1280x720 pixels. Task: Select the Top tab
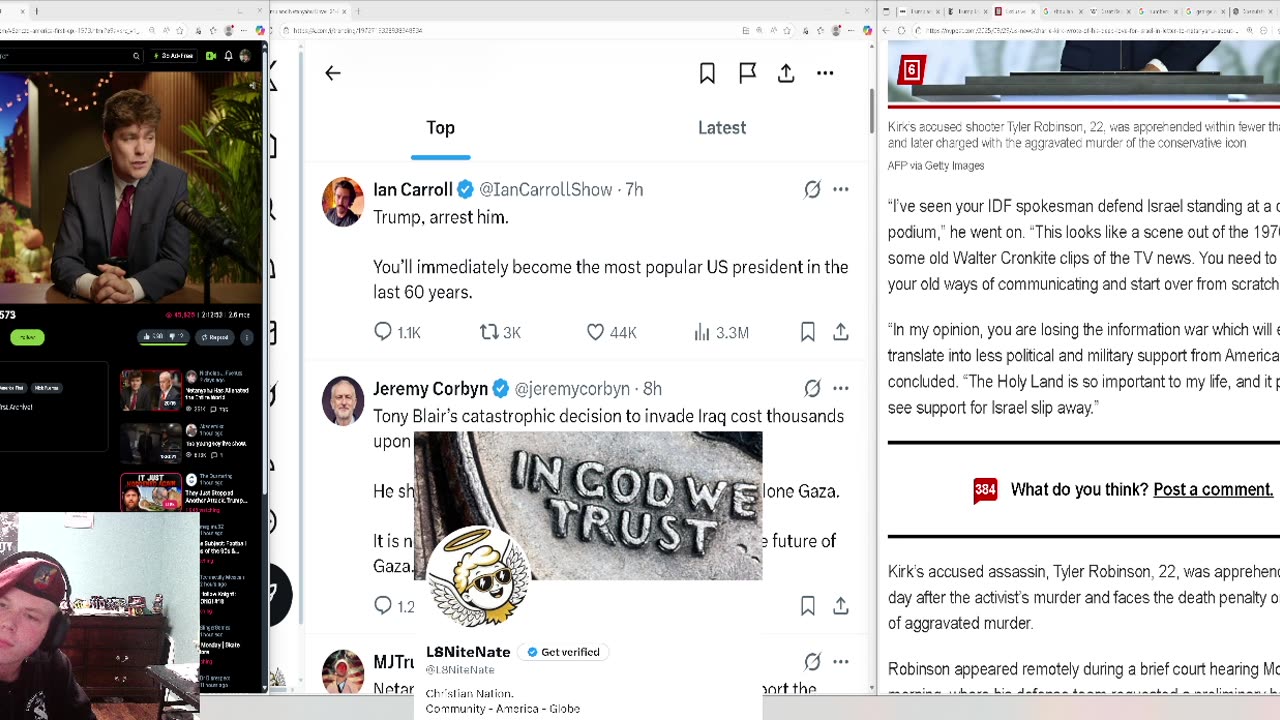coord(440,128)
